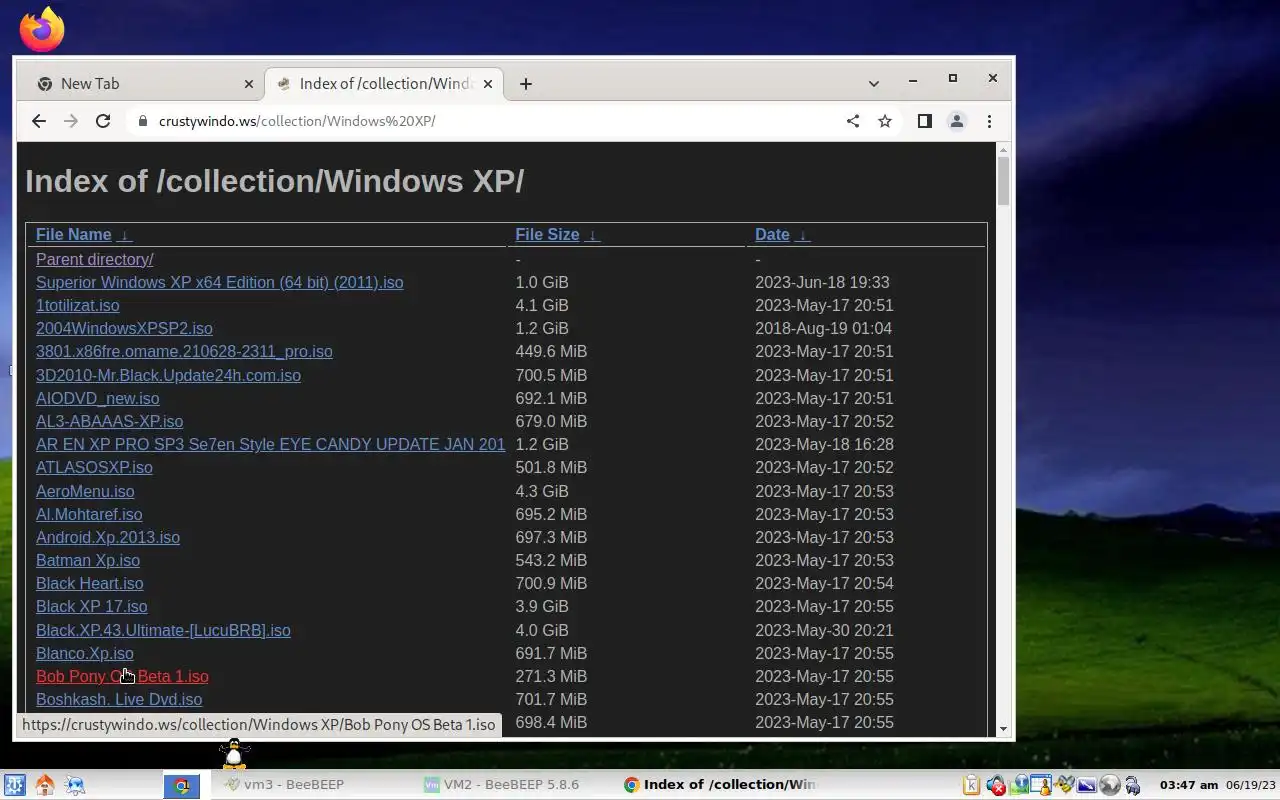
Task: Download AeroMenu.iso
Action: 85,492
